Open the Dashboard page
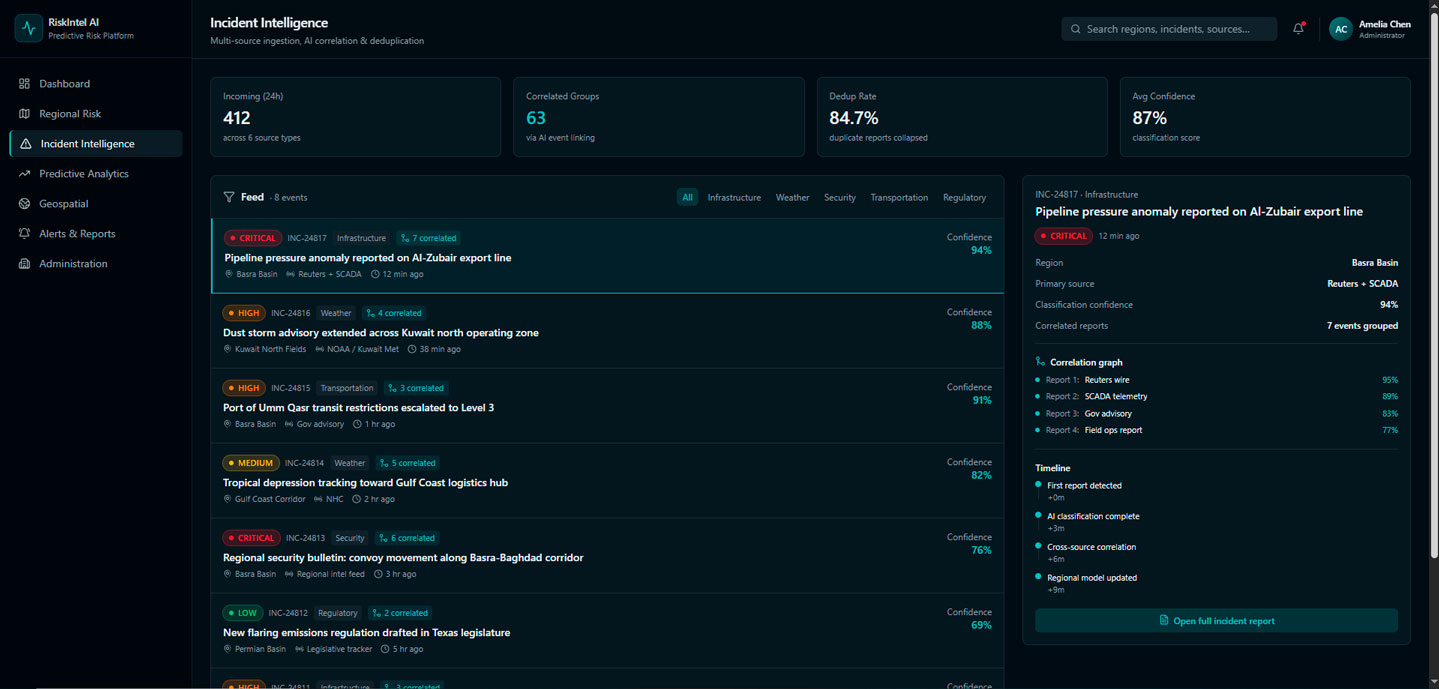The height and width of the screenshot is (689, 1439). [x=96, y=84]
